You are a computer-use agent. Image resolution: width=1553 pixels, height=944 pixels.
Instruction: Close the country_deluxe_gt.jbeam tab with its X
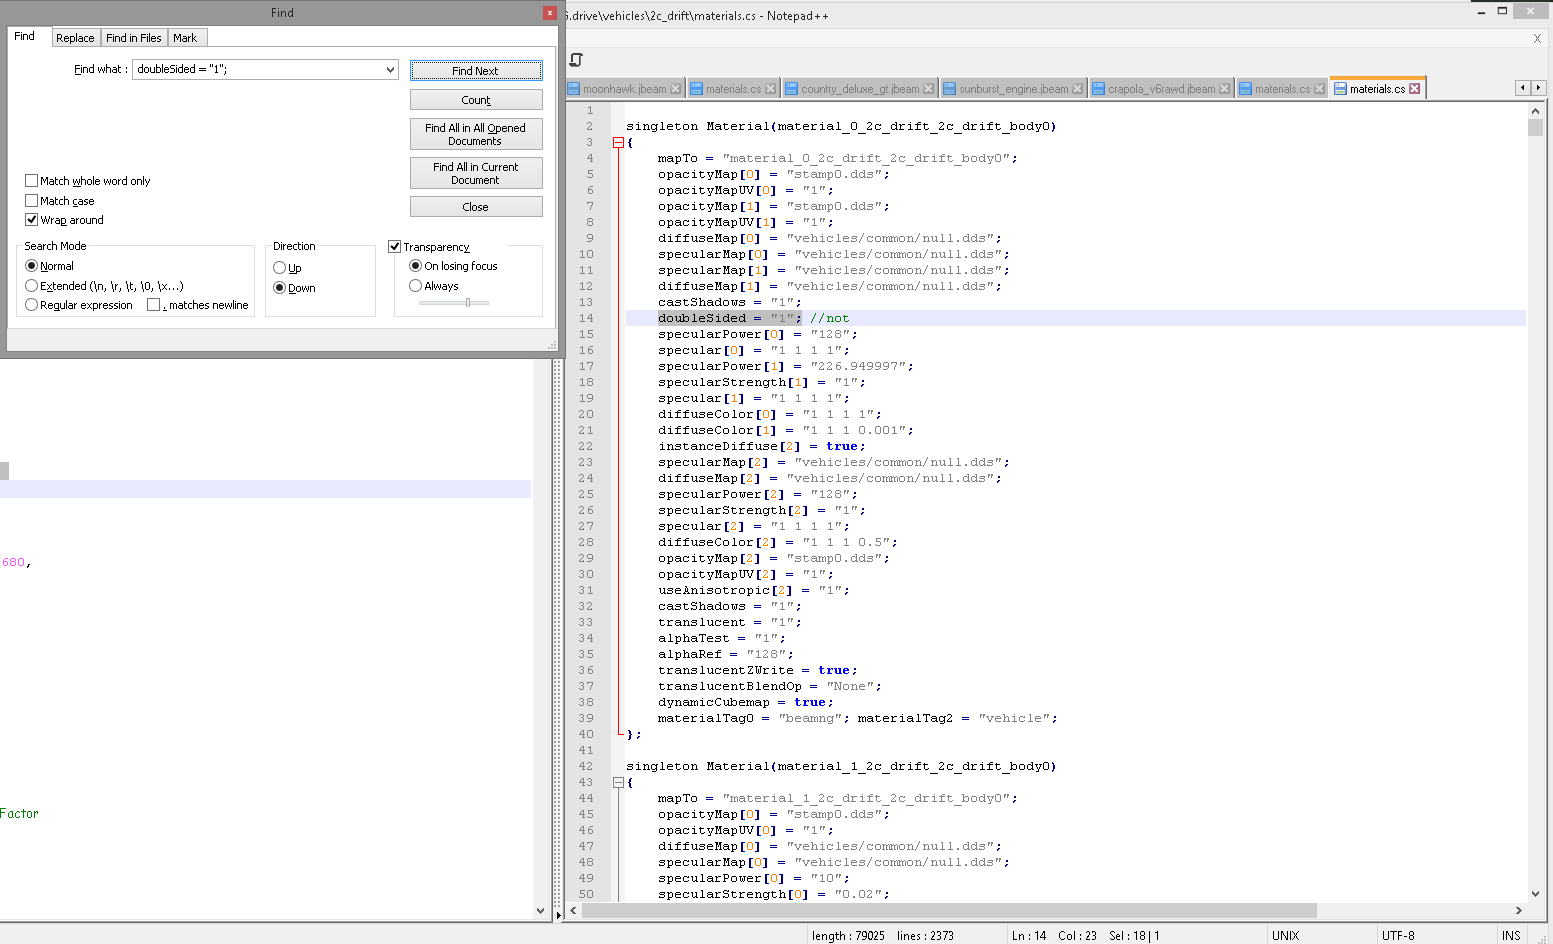(928, 89)
